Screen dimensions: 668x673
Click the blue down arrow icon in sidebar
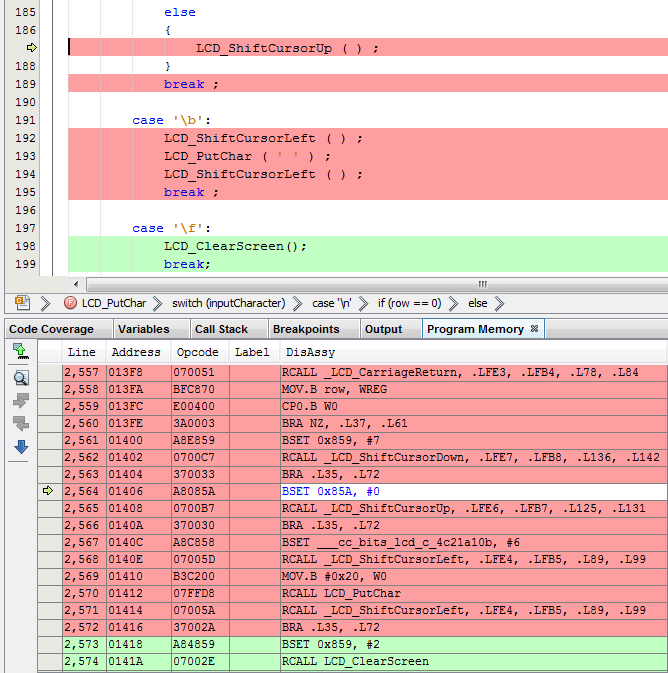[x=21, y=447]
